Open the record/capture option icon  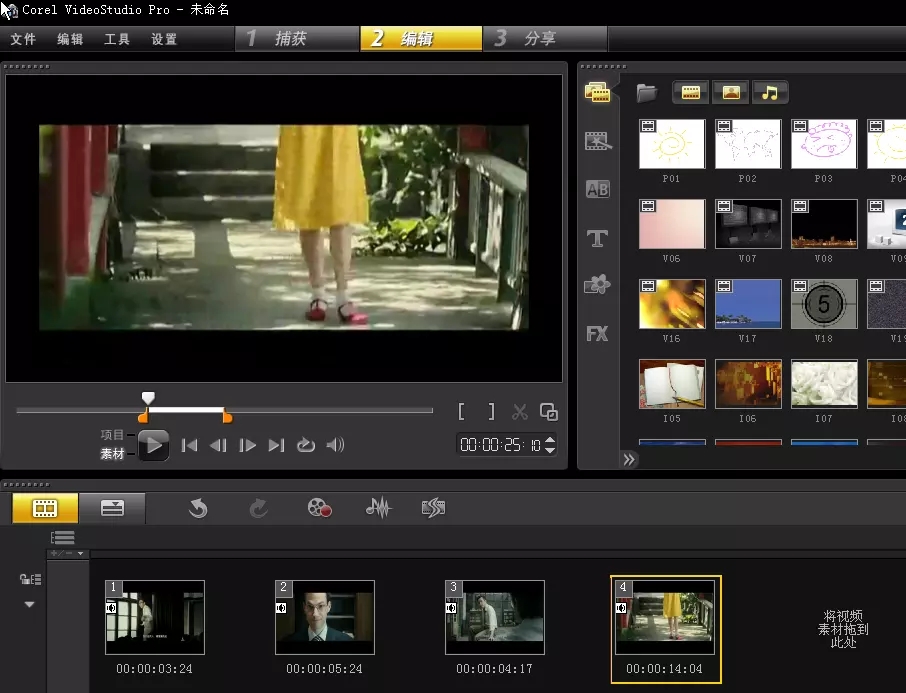coord(319,508)
